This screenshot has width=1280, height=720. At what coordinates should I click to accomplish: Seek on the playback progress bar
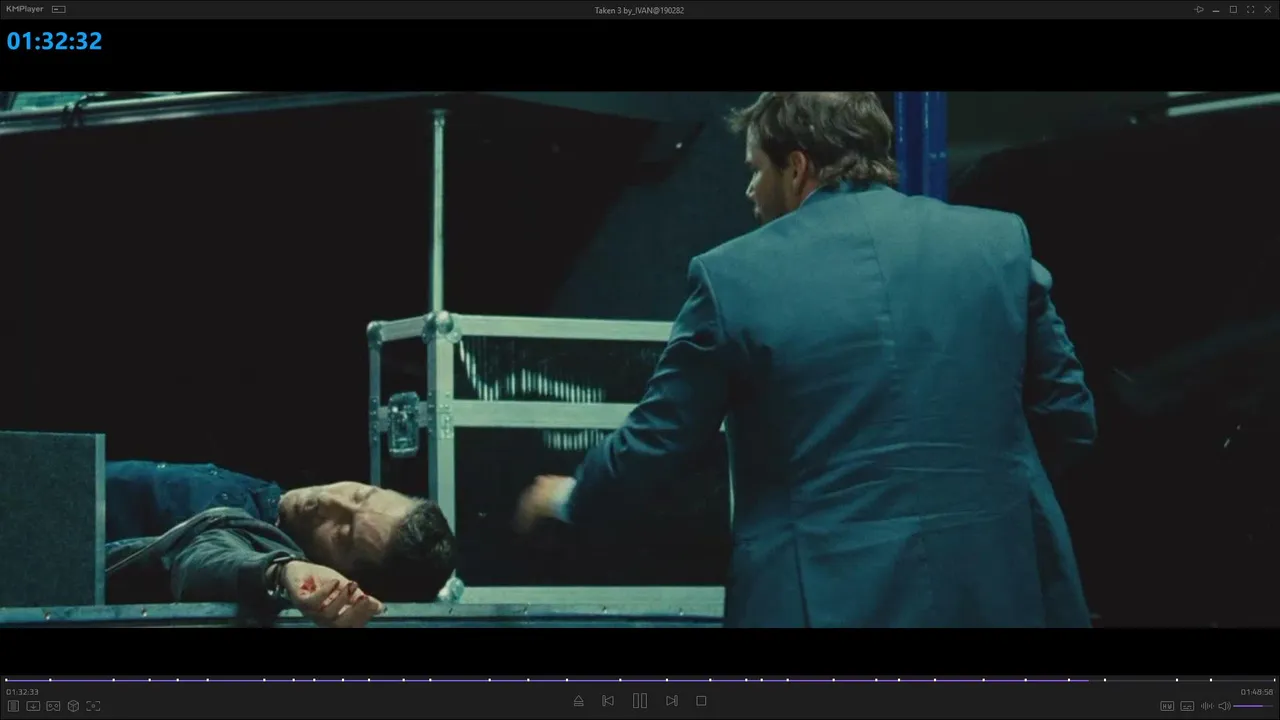coord(640,680)
